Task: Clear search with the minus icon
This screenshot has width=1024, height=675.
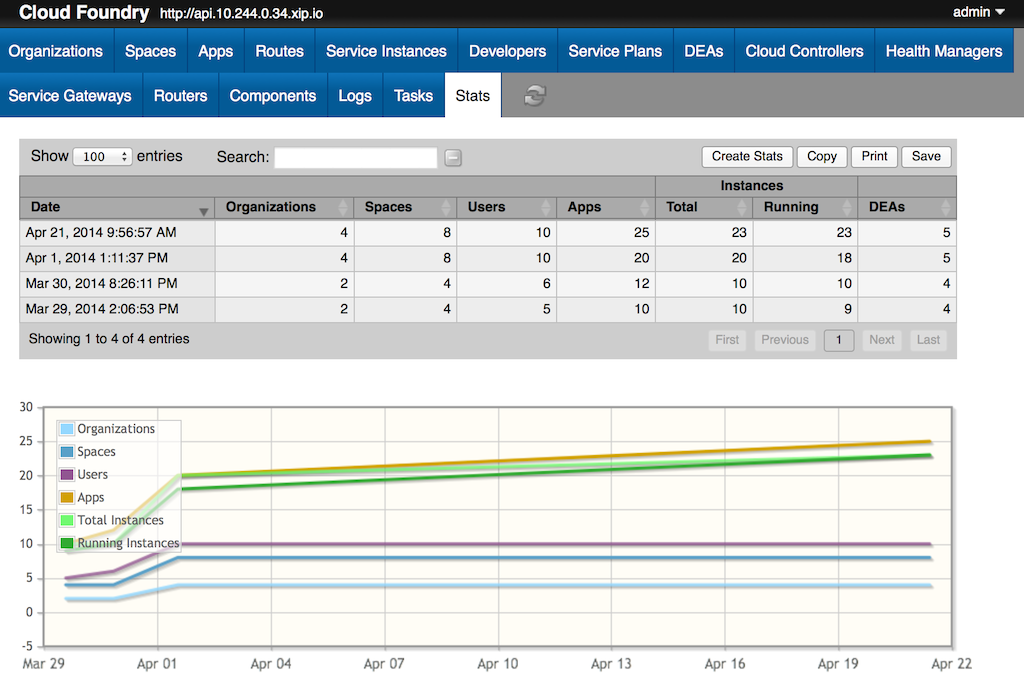Action: pyautogui.click(x=453, y=157)
